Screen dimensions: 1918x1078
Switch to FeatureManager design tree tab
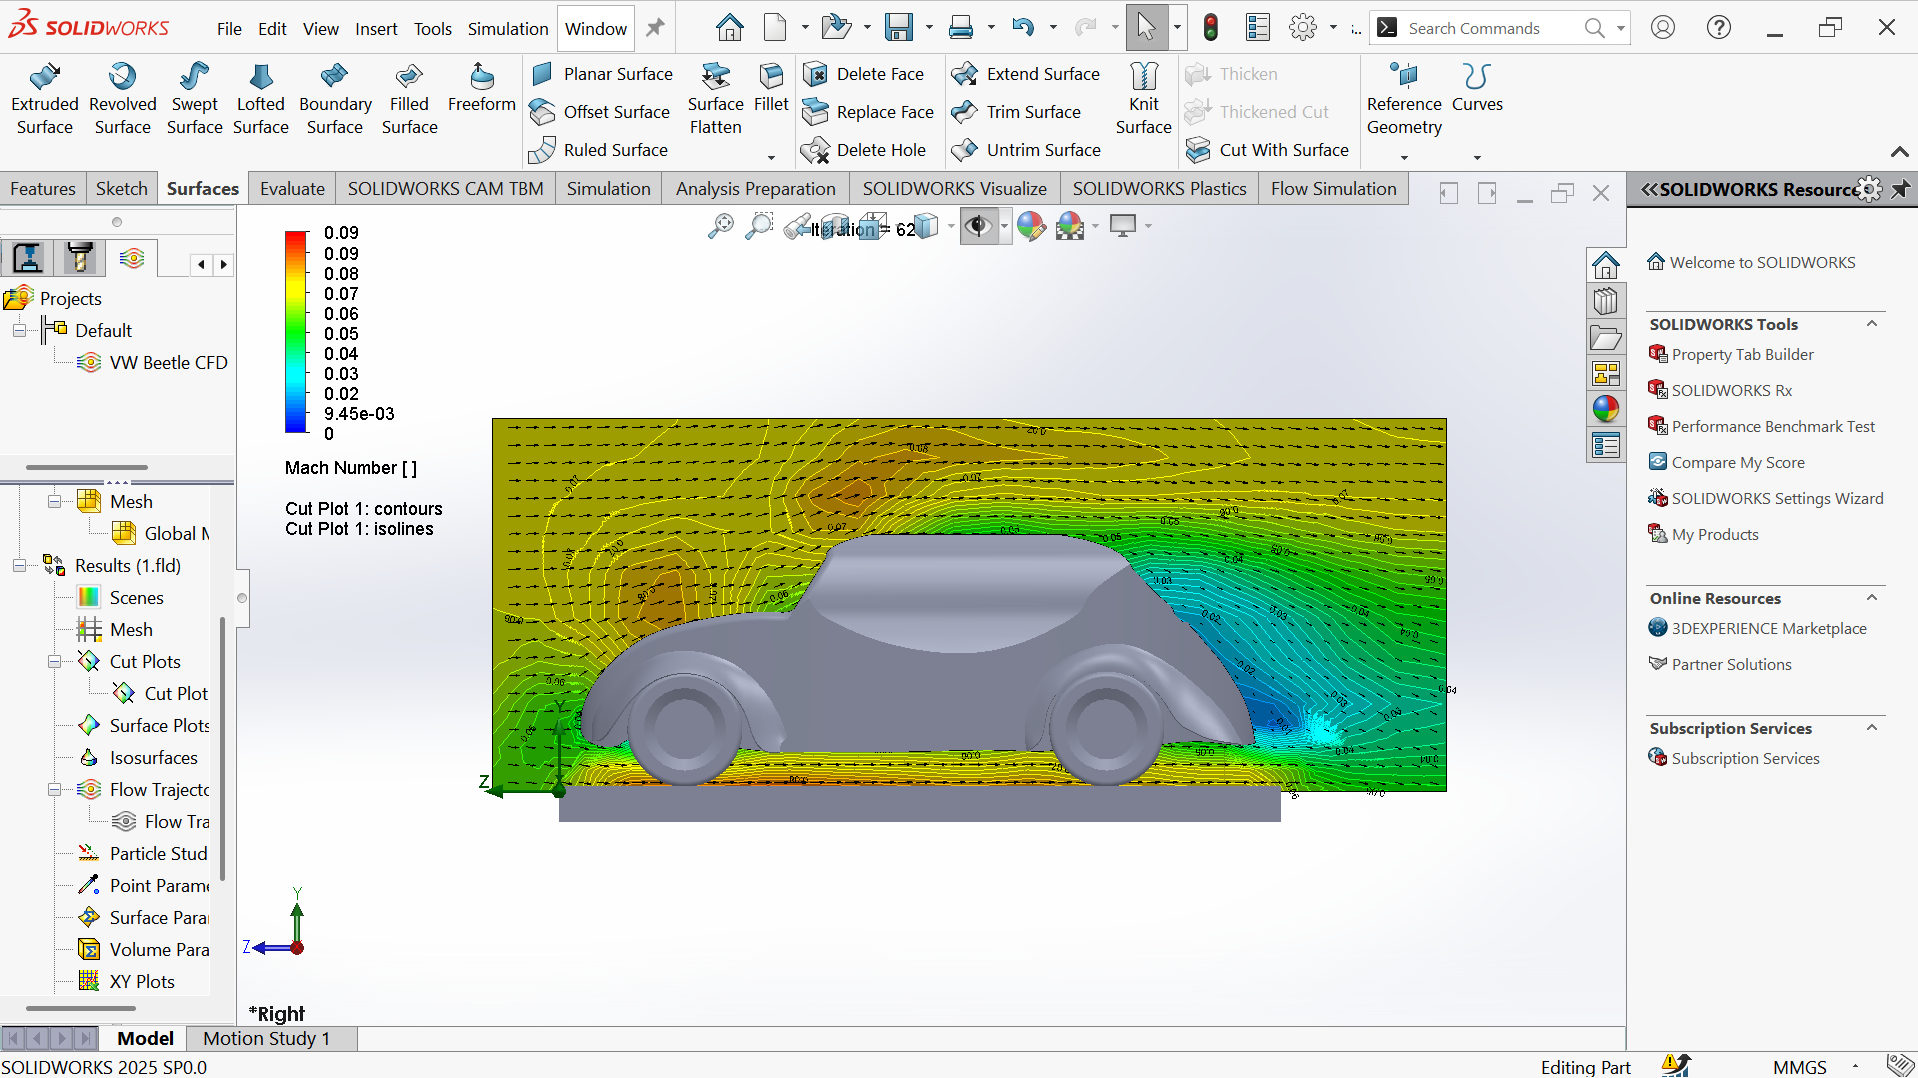point(28,259)
